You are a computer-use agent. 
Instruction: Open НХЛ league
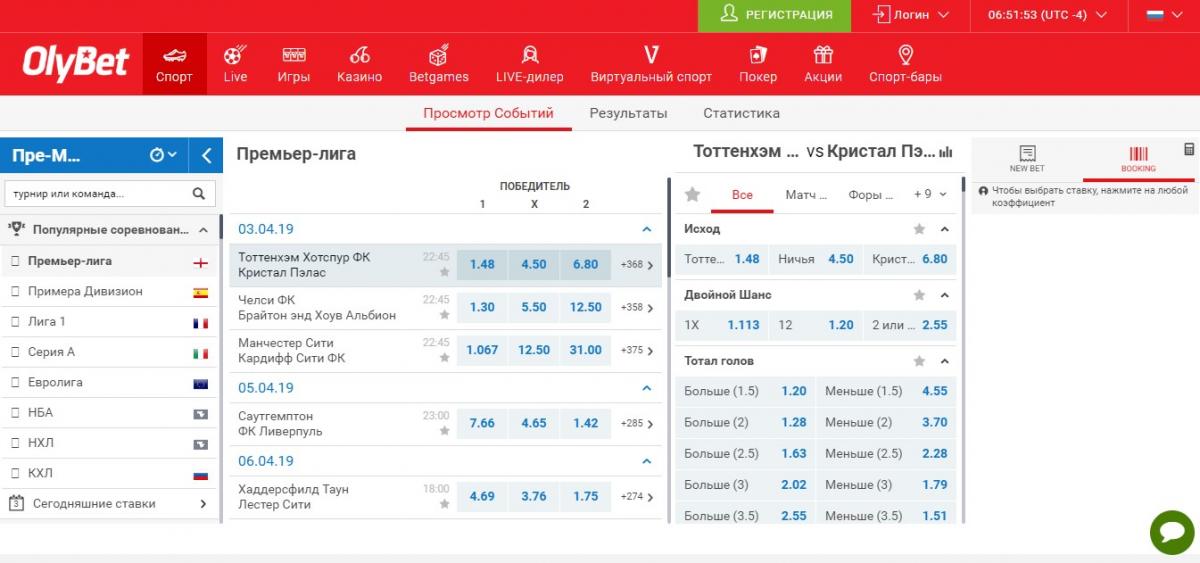(110, 443)
